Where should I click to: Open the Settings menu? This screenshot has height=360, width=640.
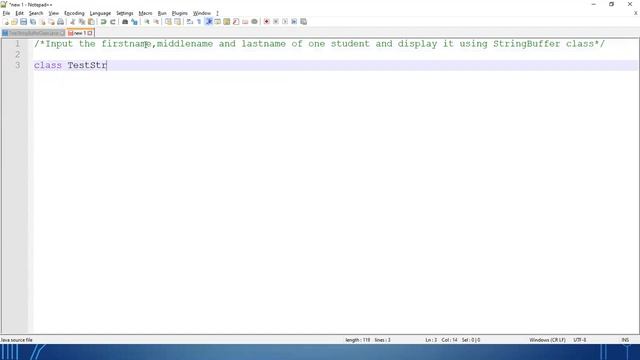[124, 13]
